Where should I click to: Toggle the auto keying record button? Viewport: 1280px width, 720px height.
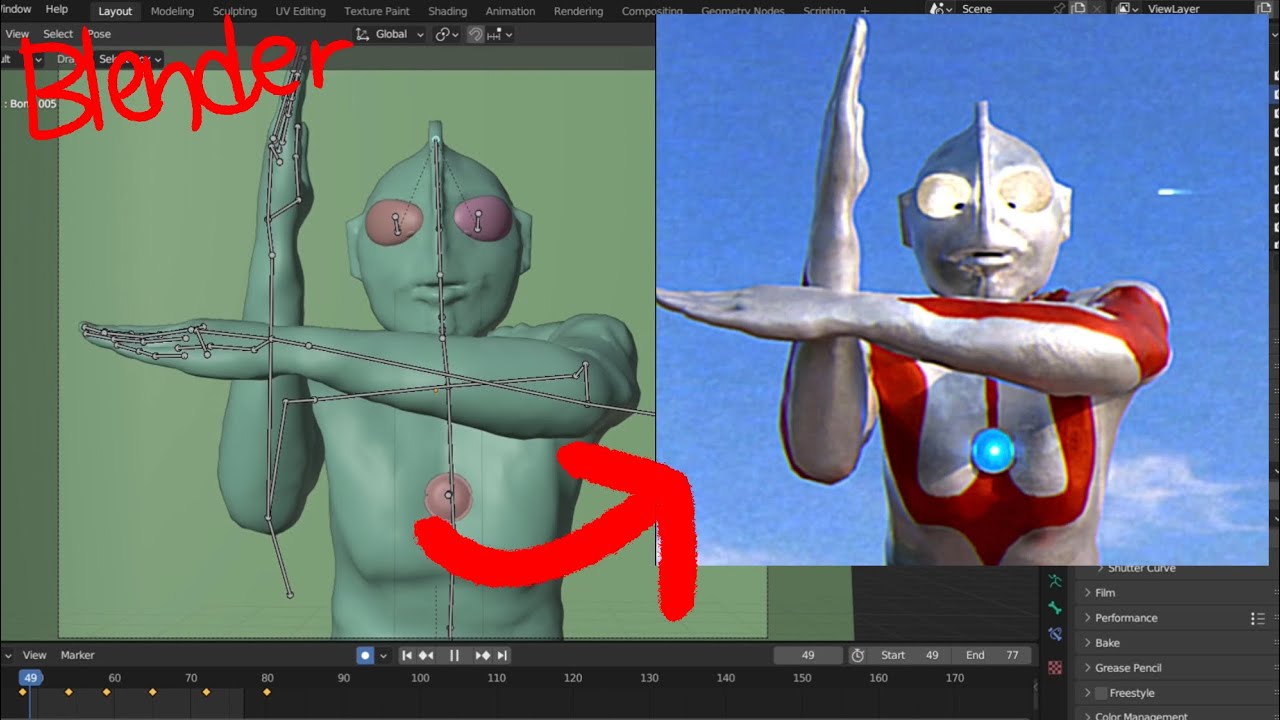(x=365, y=655)
